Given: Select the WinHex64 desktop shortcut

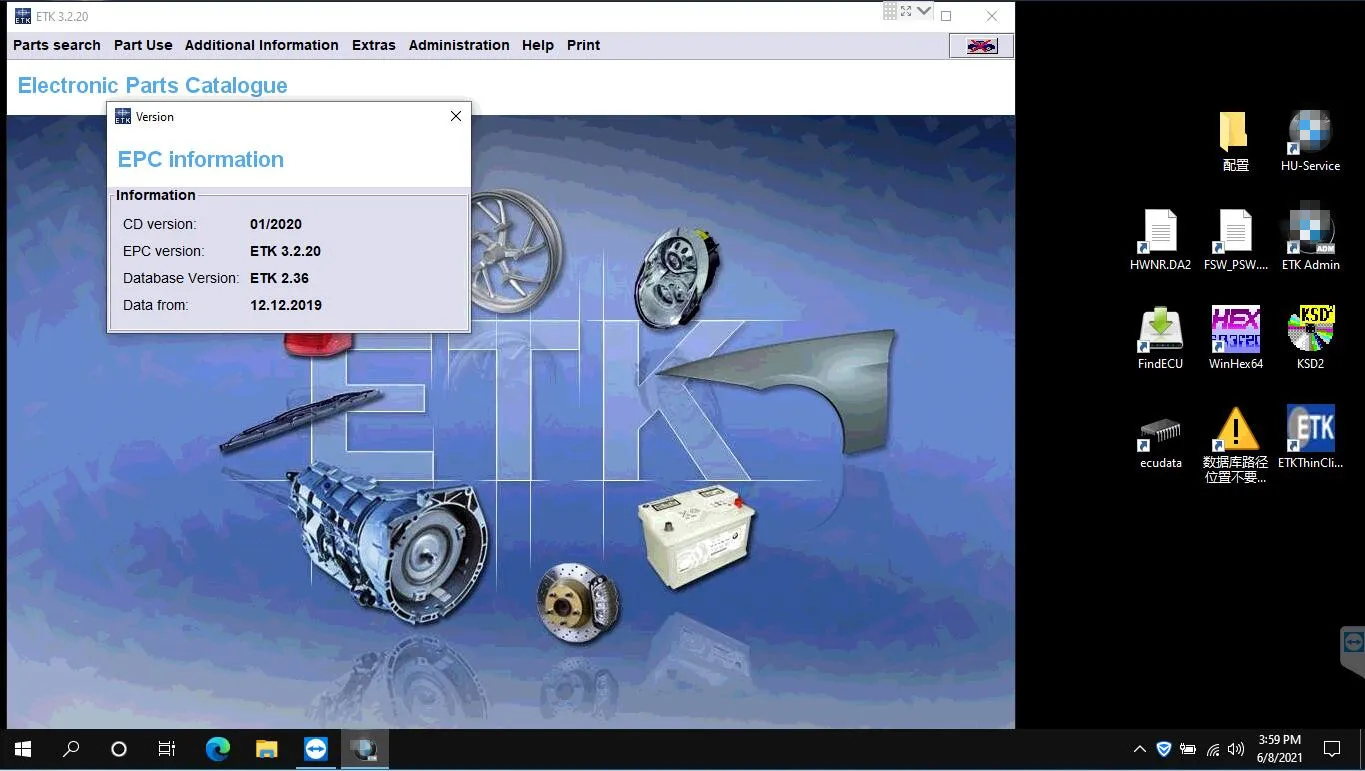Looking at the screenshot, I should [x=1235, y=339].
